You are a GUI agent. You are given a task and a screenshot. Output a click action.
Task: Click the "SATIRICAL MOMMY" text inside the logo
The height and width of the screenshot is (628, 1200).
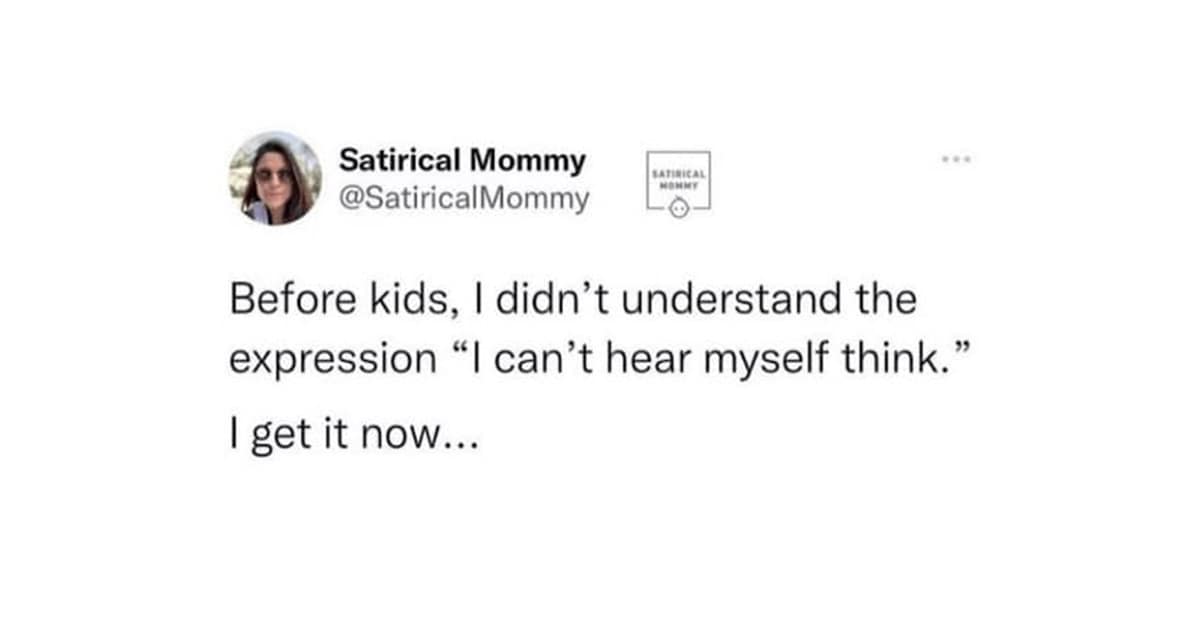[x=679, y=178]
